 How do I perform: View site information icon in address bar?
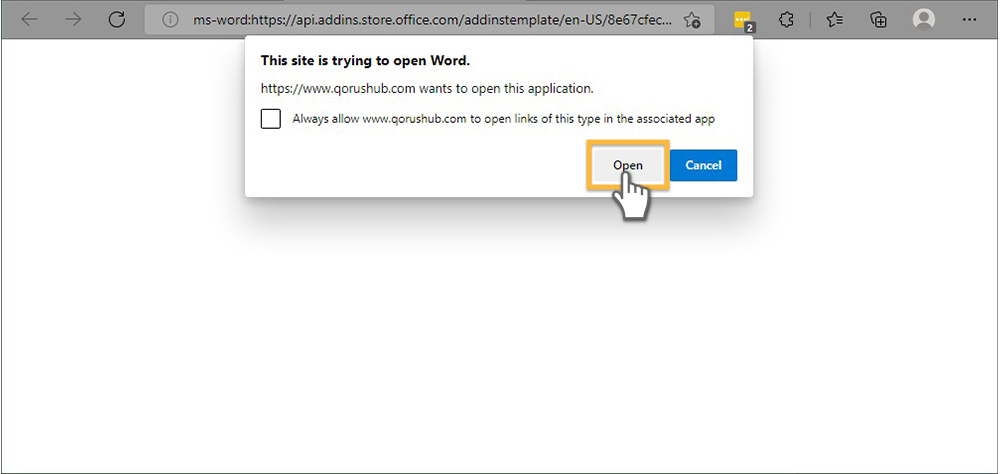[x=170, y=20]
